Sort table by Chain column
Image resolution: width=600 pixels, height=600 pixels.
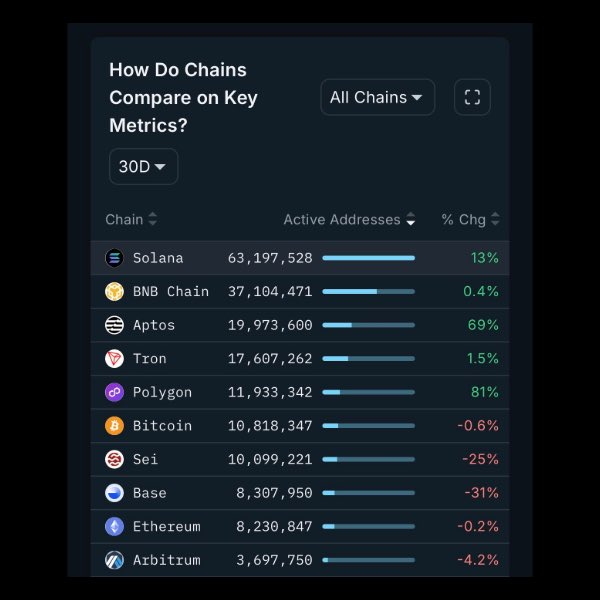tap(131, 220)
